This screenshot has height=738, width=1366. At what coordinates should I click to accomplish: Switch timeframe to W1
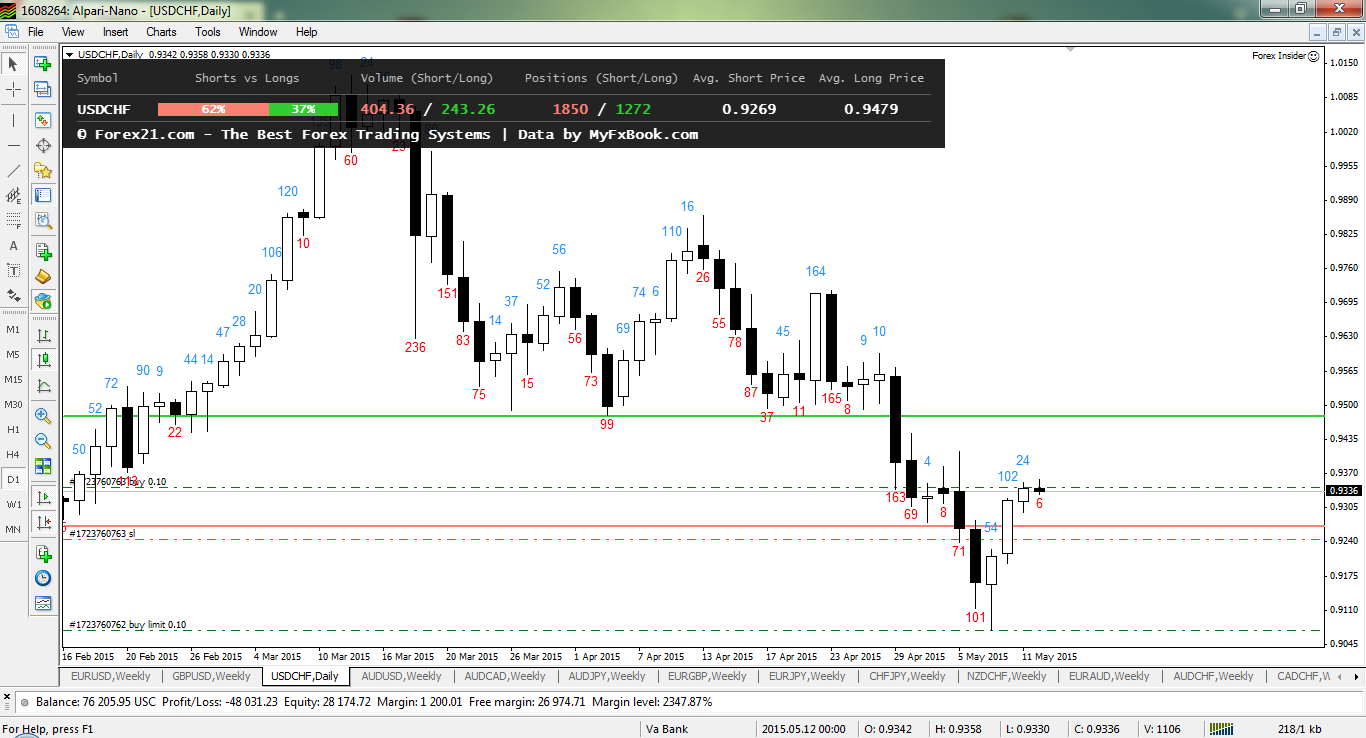coord(13,504)
